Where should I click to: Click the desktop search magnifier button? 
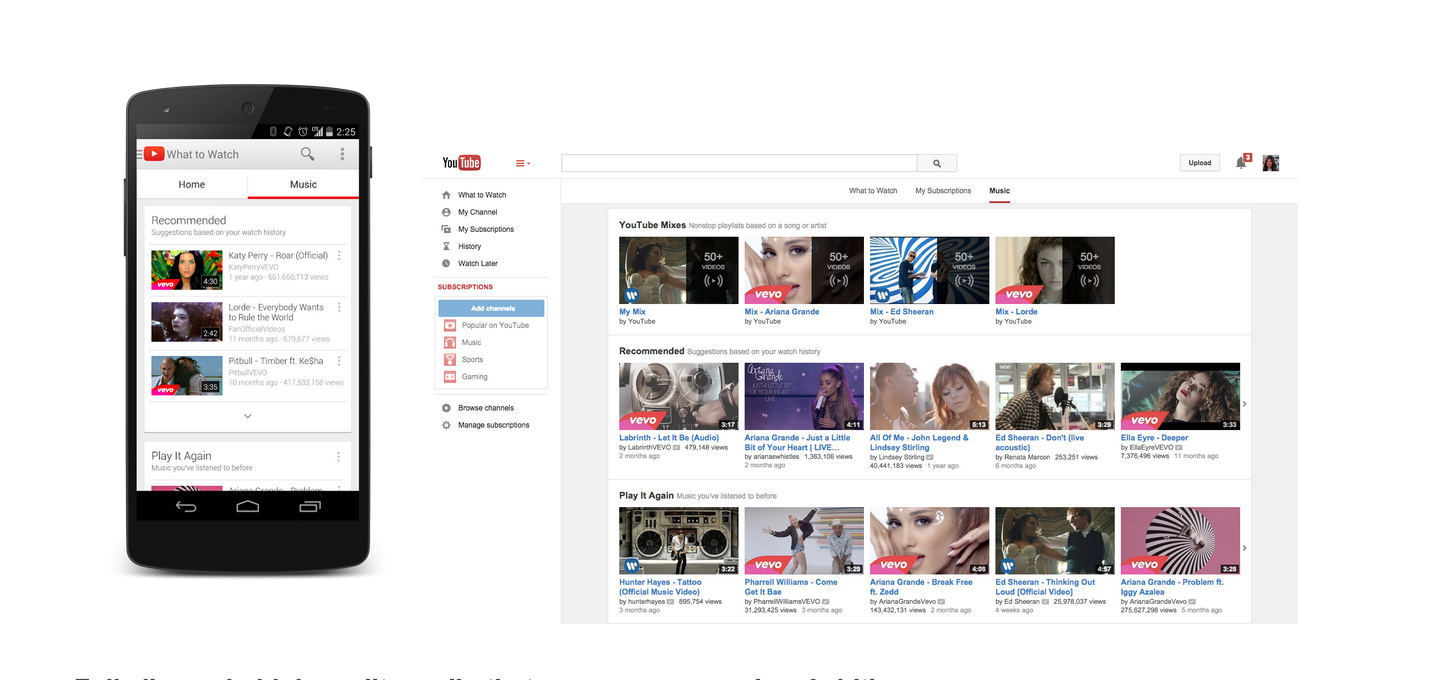coord(937,163)
